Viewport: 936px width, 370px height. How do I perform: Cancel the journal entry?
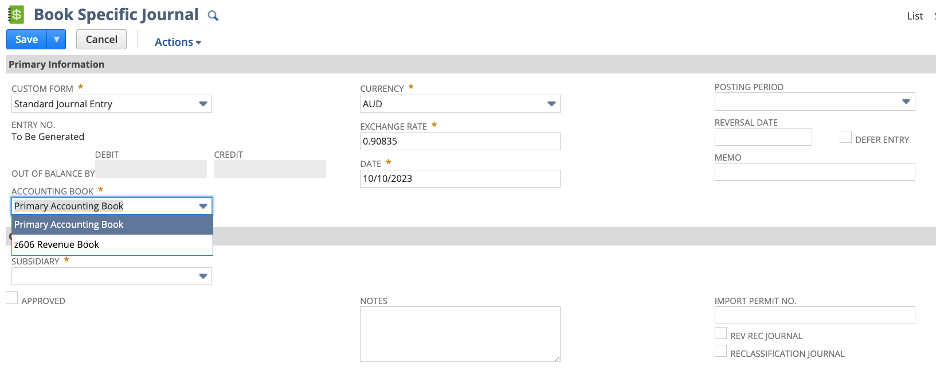(x=101, y=39)
